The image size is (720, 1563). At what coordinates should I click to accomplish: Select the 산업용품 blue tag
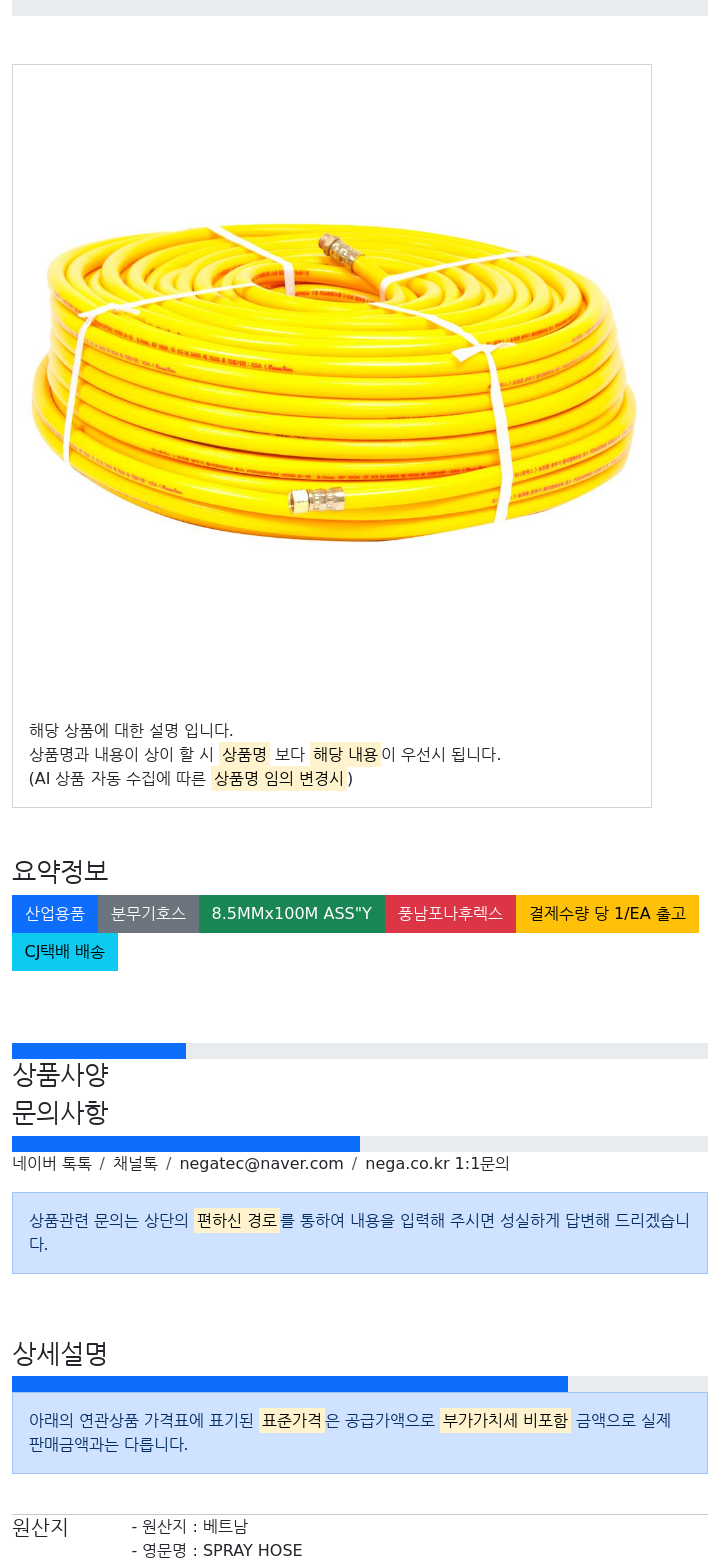[55, 914]
